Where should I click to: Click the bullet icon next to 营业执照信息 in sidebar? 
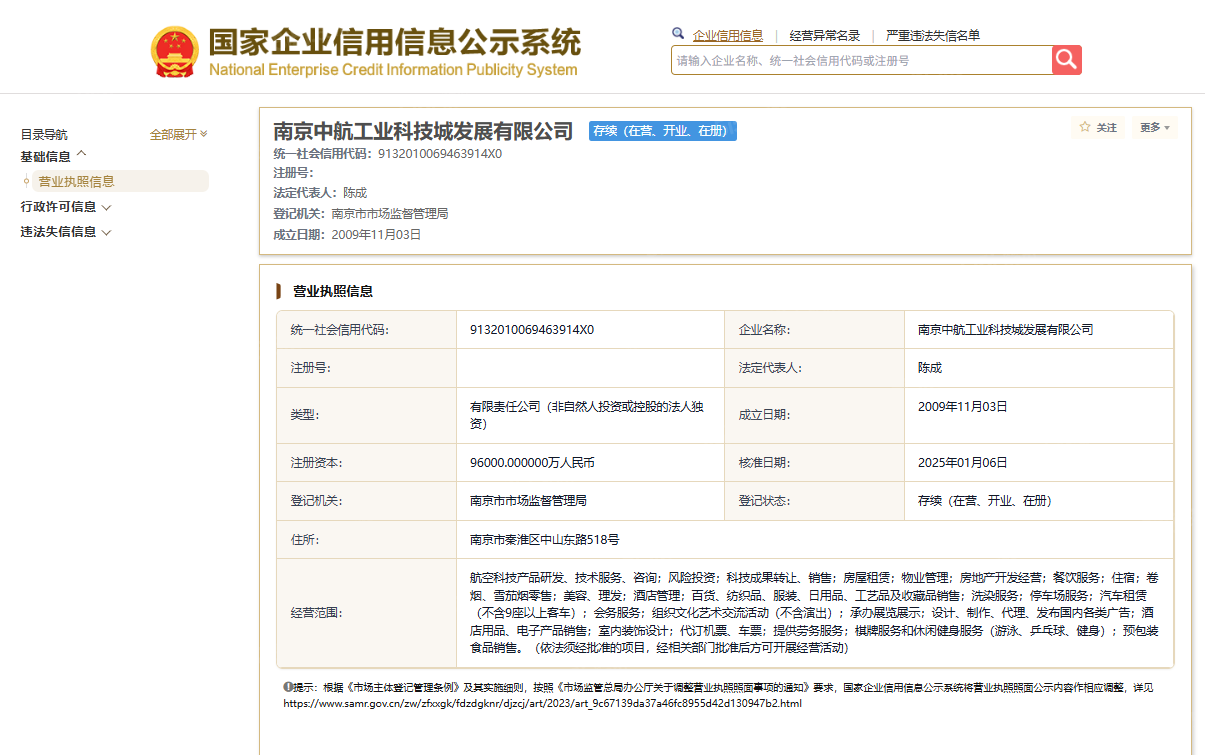(26, 181)
